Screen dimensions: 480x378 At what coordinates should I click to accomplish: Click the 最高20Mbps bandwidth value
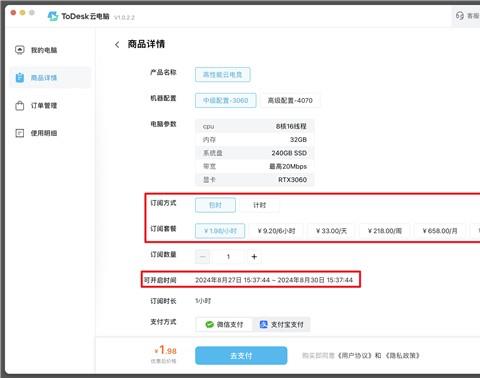click(x=288, y=166)
